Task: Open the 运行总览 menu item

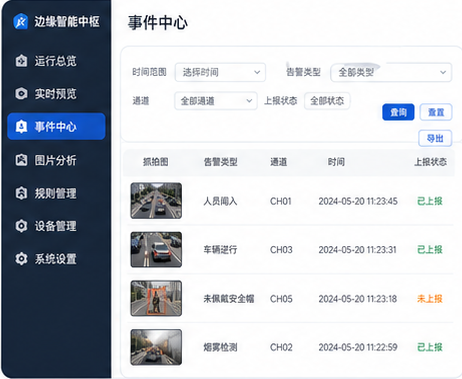Action: 56,61
